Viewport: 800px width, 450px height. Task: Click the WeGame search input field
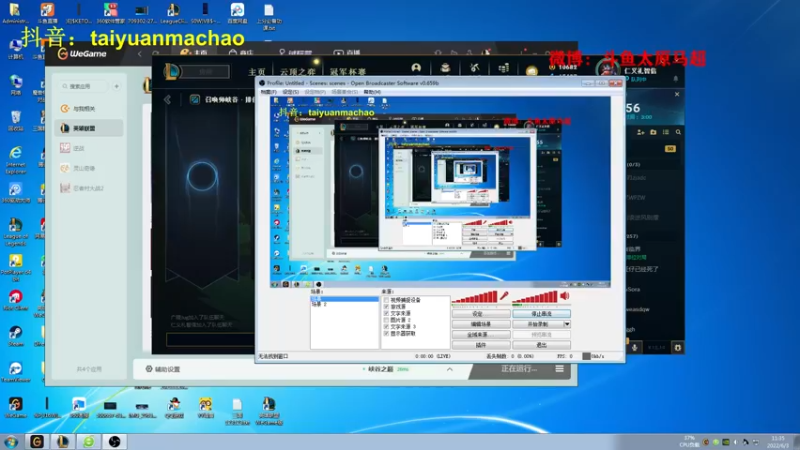pyautogui.click(x=84, y=86)
